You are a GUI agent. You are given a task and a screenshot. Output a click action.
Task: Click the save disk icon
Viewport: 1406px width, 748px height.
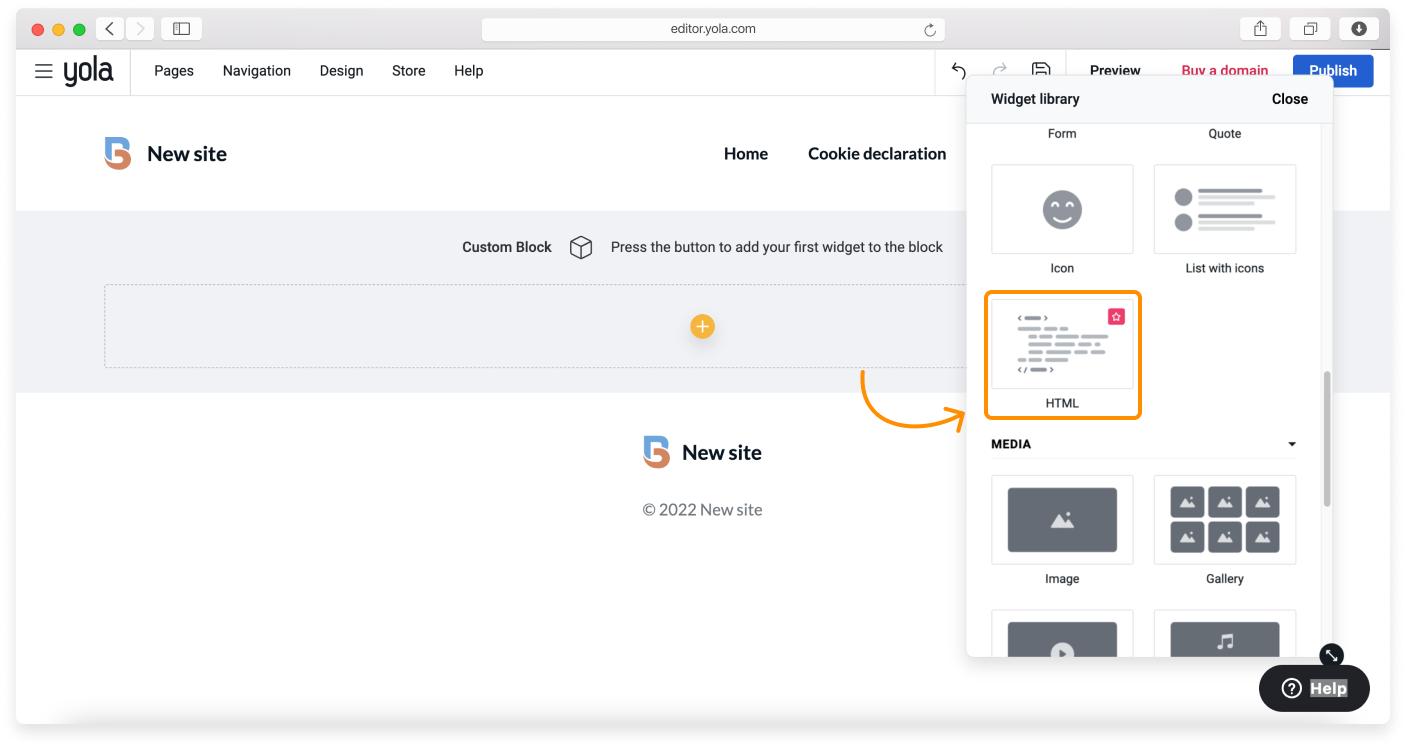click(x=1041, y=69)
